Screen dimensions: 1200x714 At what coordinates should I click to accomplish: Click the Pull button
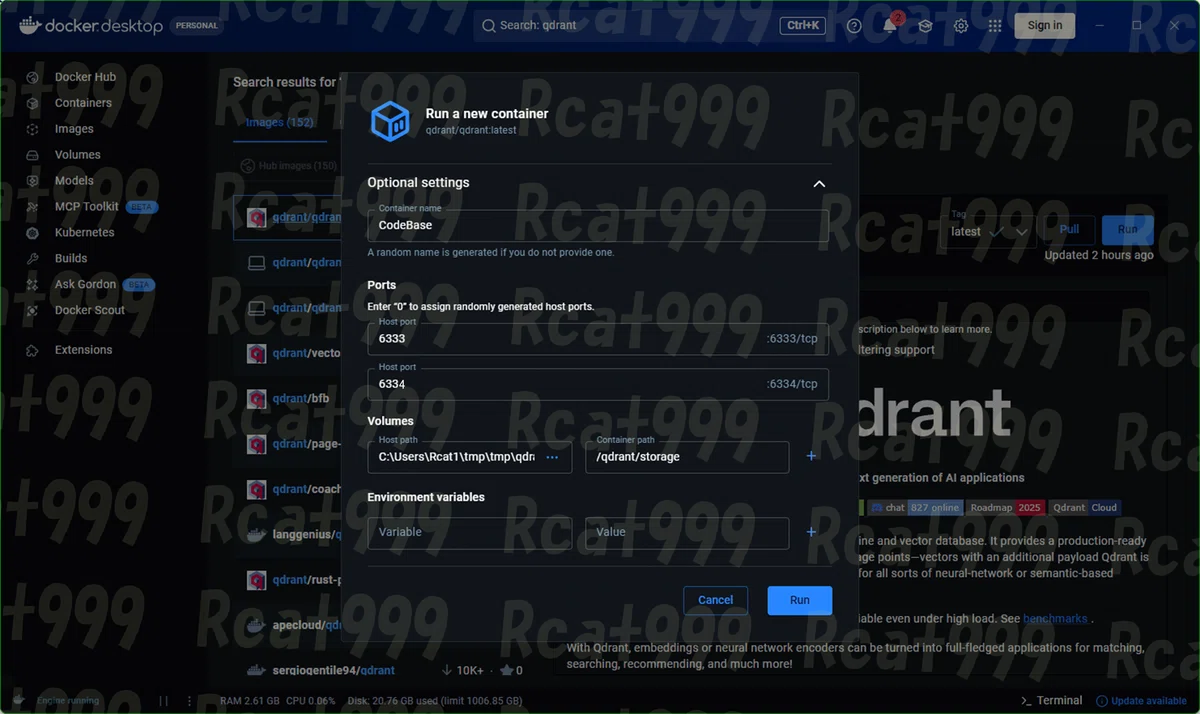(1069, 229)
